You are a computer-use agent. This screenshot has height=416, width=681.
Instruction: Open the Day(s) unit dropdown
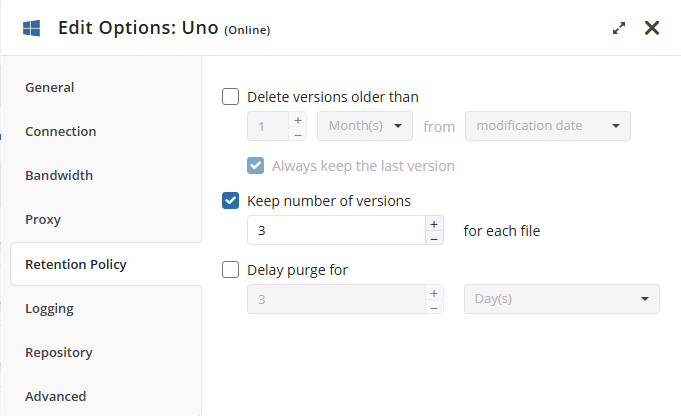click(x=561, y=299)
